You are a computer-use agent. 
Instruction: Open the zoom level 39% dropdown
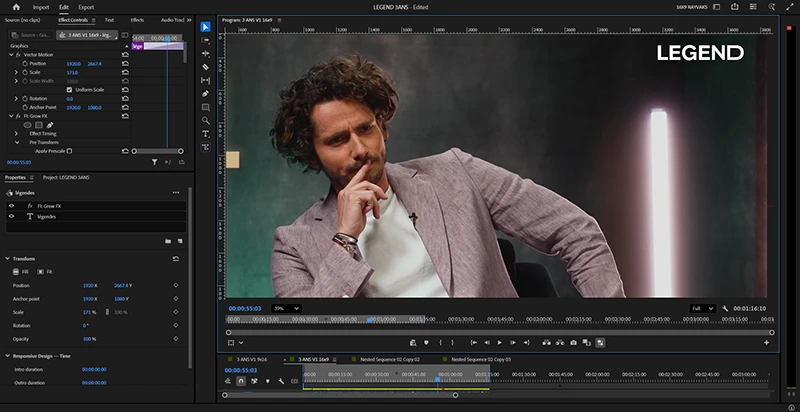coord(287,308)
